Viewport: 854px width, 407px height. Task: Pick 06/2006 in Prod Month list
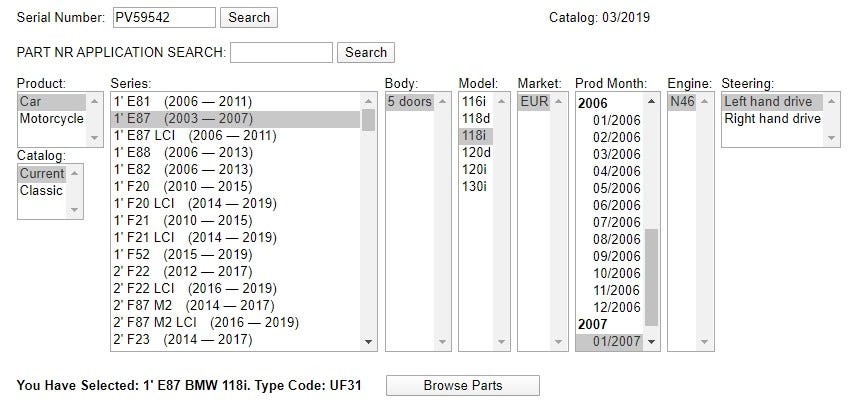(616, 205)
